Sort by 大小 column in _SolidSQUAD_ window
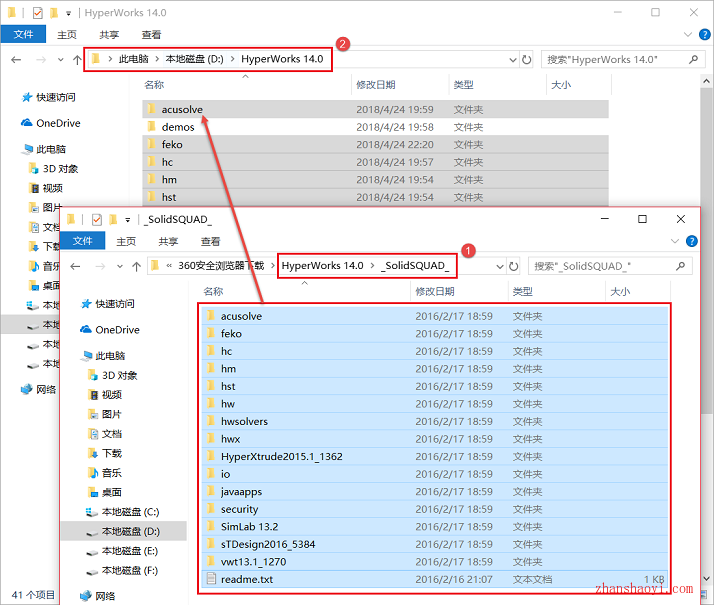This screenshot has height=605, width=714. [620, 291]
